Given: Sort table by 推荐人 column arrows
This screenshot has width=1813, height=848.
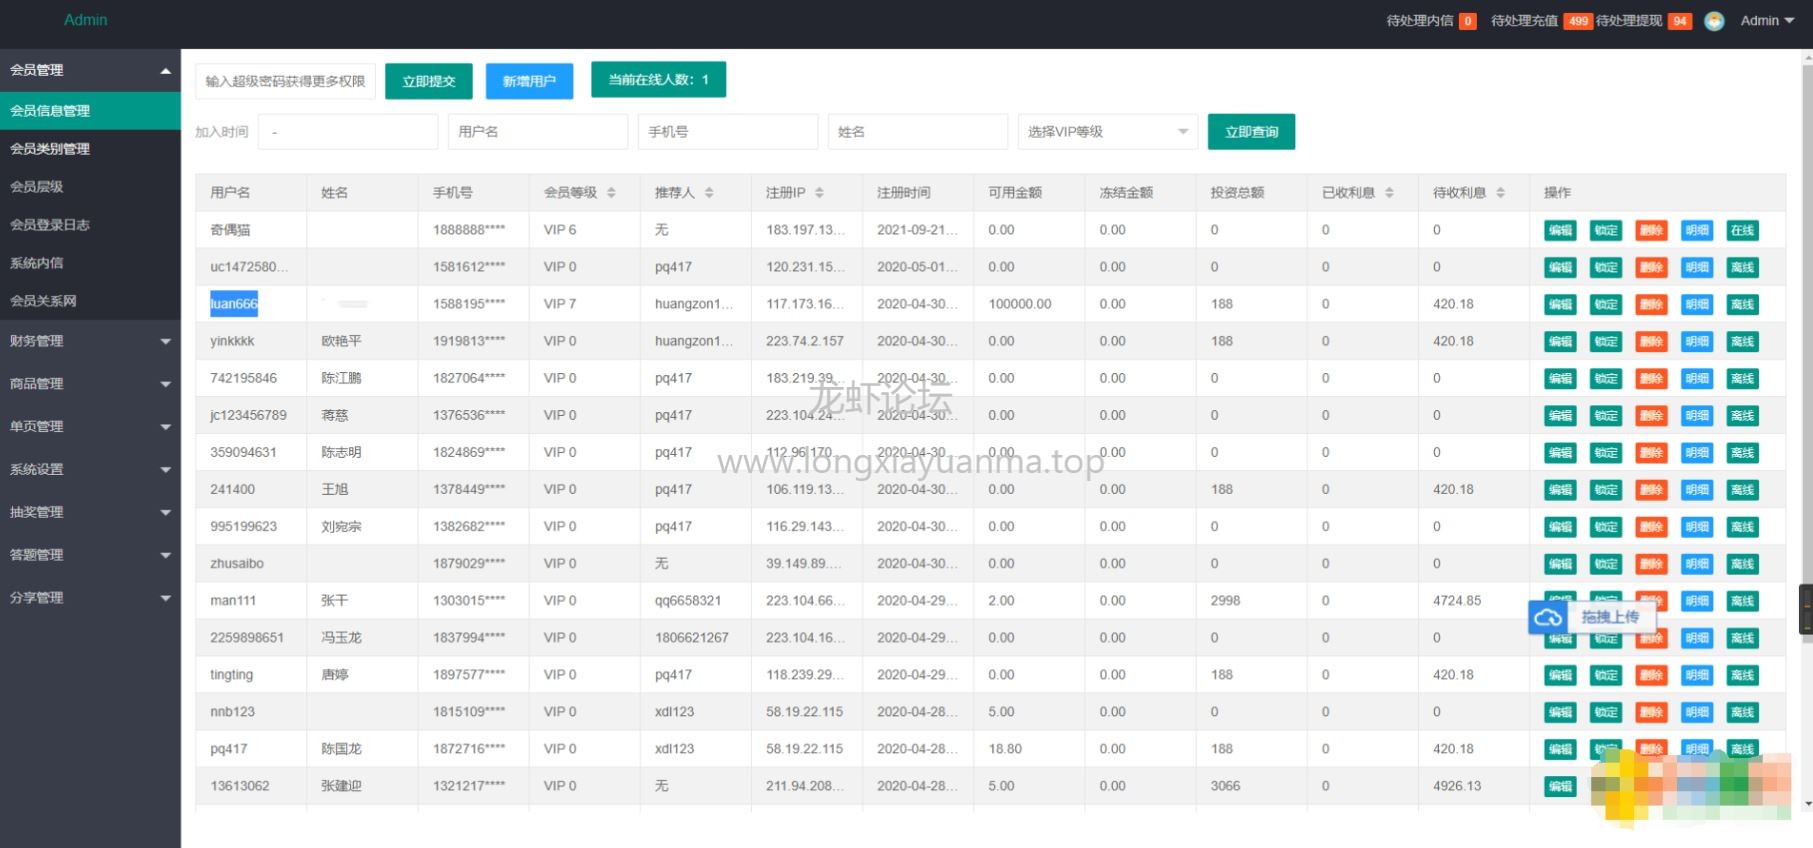Looking at the screenshot, I should coord(709,193).
